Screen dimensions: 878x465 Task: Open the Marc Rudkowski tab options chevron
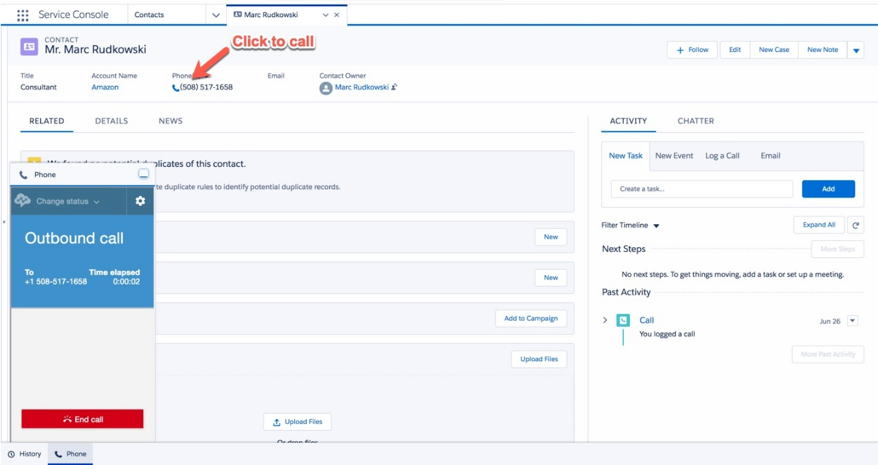[325, 15]
